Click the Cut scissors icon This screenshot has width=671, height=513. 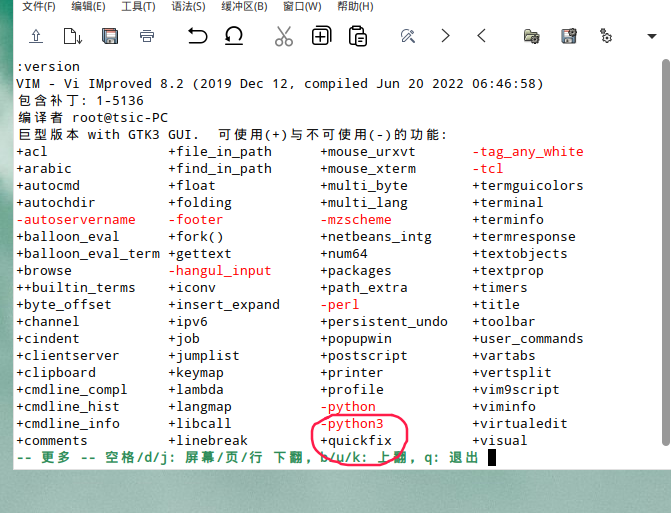tap(284, 36)
